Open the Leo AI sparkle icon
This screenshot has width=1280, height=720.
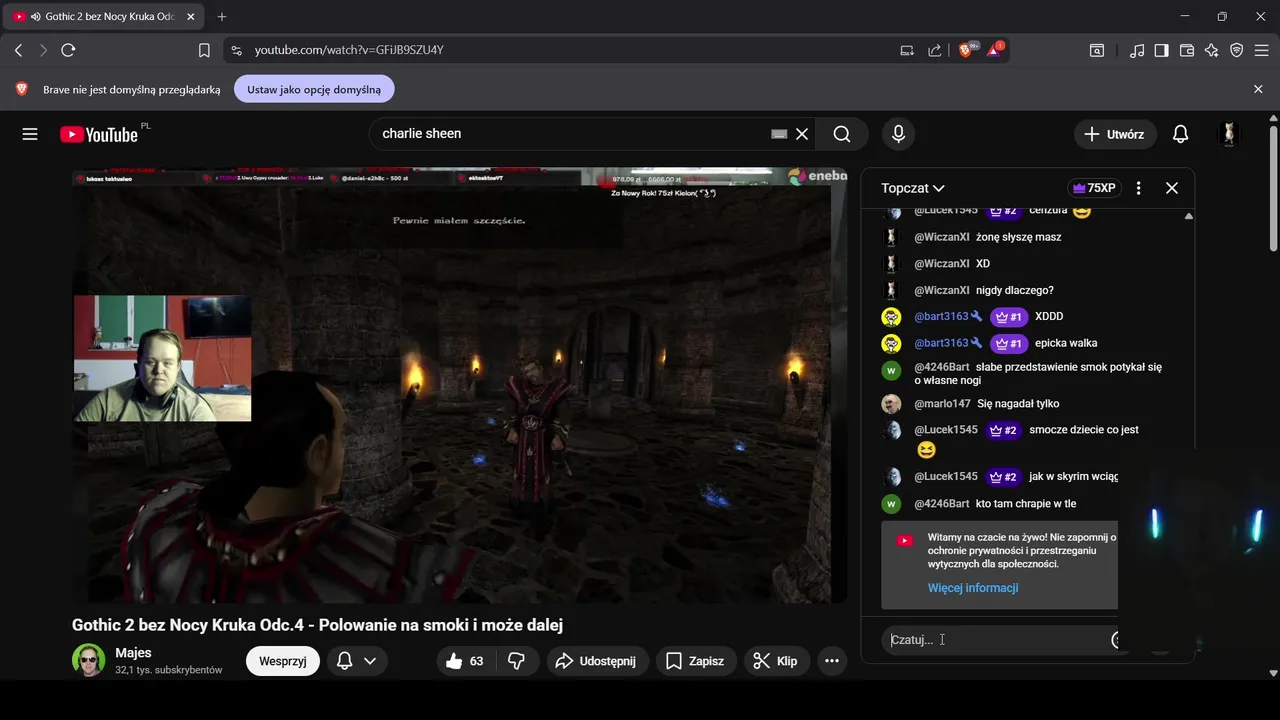click(1212, 50)
